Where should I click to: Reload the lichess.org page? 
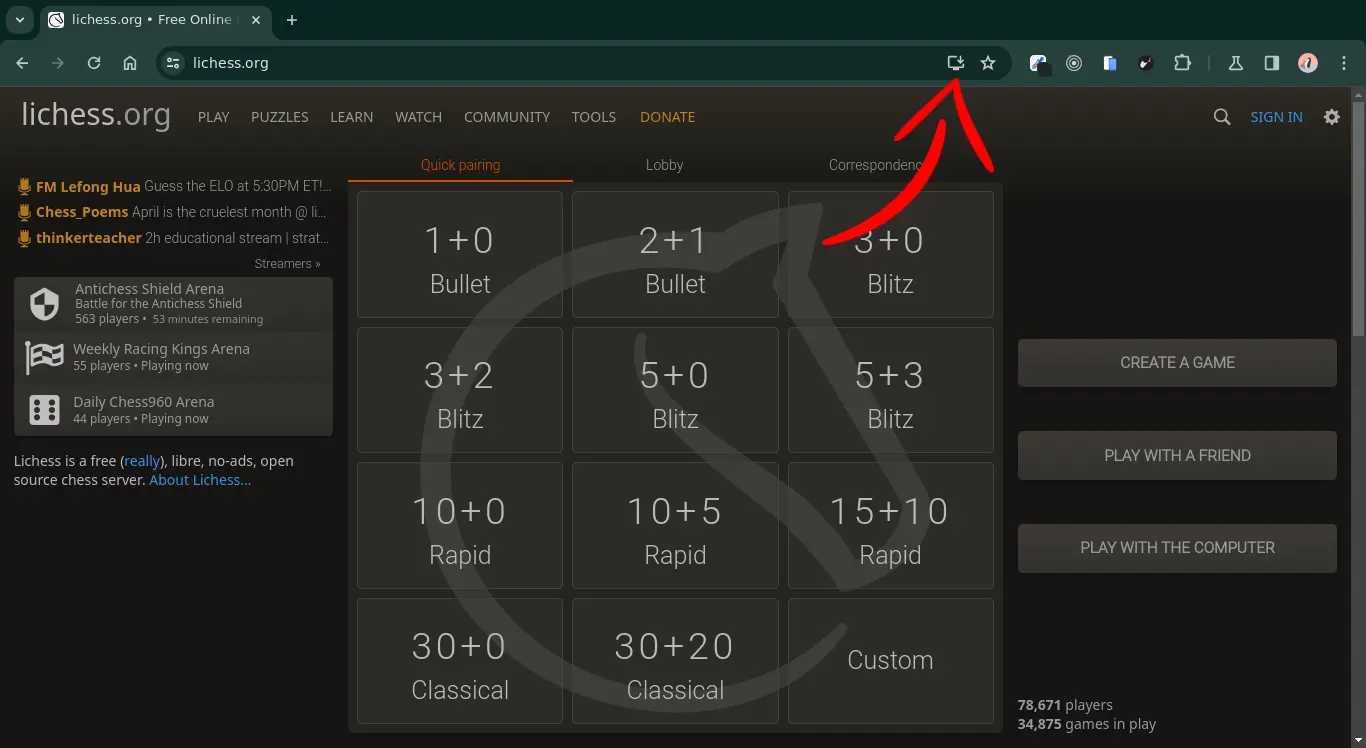tap(94, 63)
